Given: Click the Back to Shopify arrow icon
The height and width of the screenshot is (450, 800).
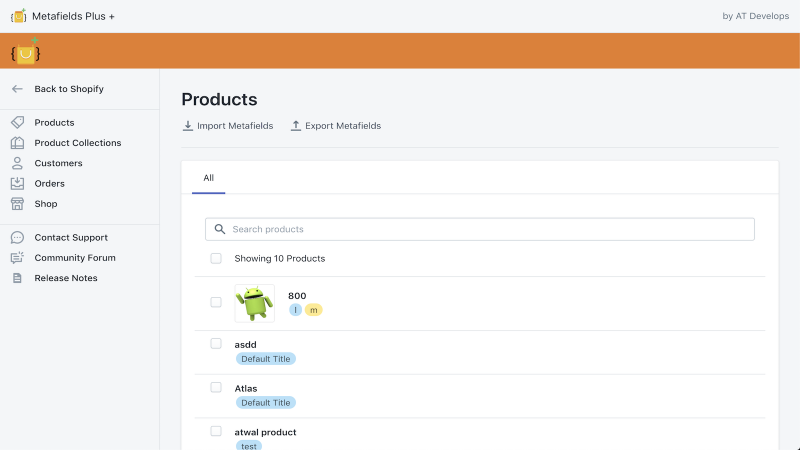Looking at the screenshot, I should click(17, 89).
